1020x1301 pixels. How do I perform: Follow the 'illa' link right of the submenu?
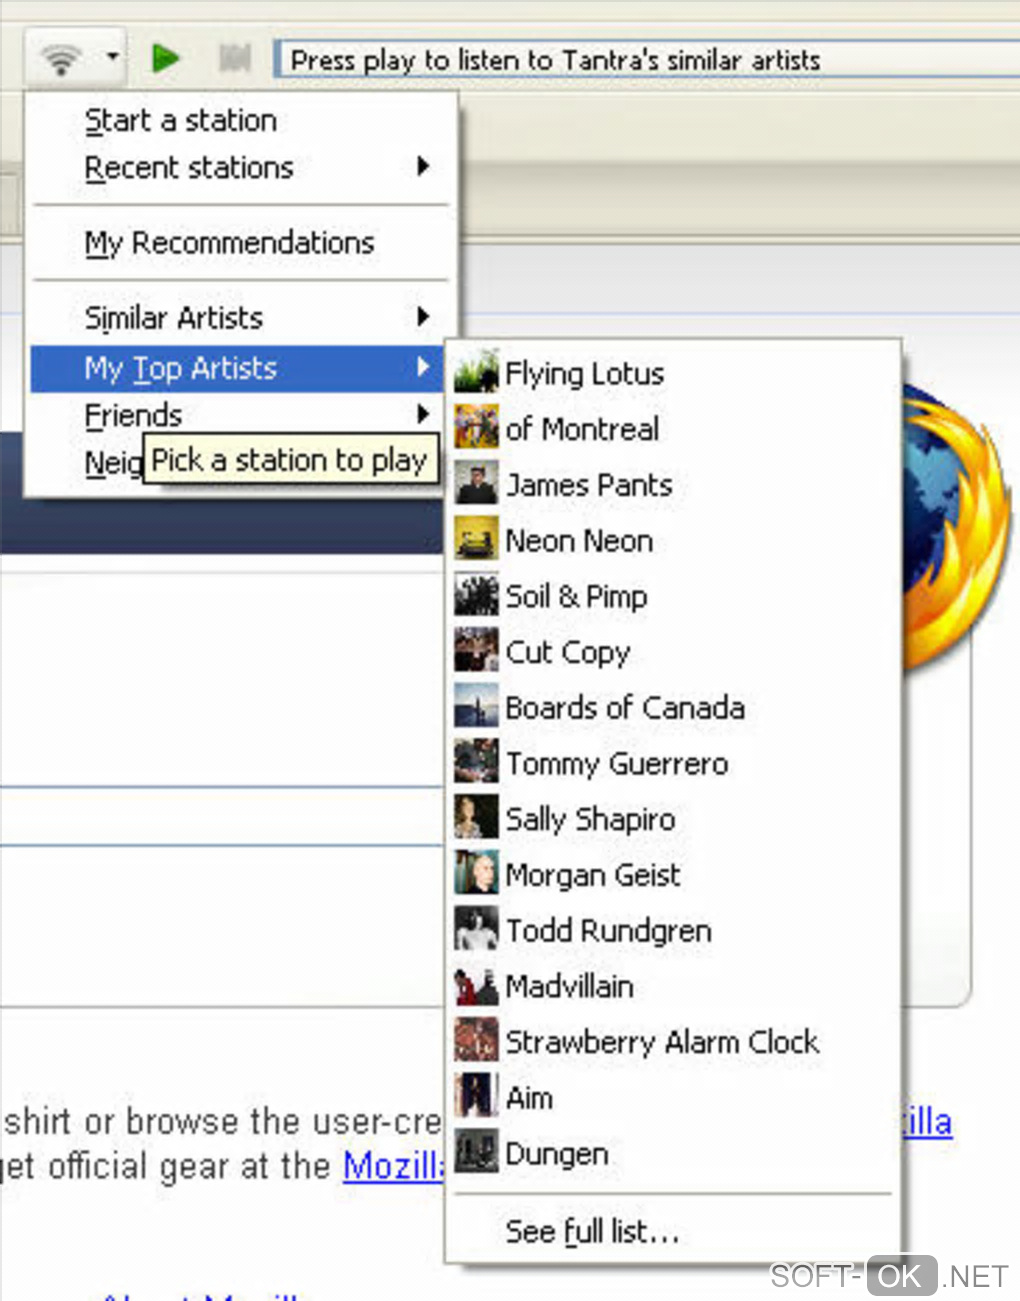tap(927, 1121)
